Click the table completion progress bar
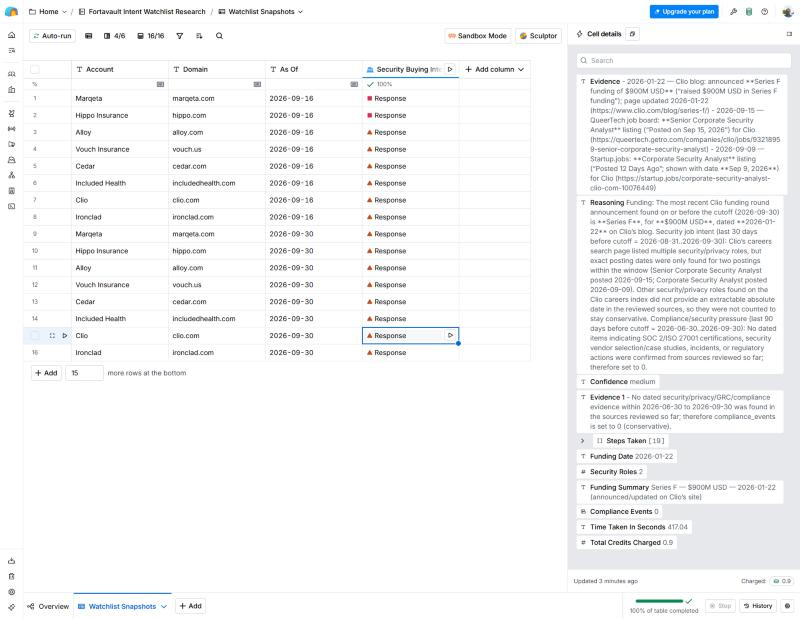Screen dimensions: 800x619 (x=659, y=601)
